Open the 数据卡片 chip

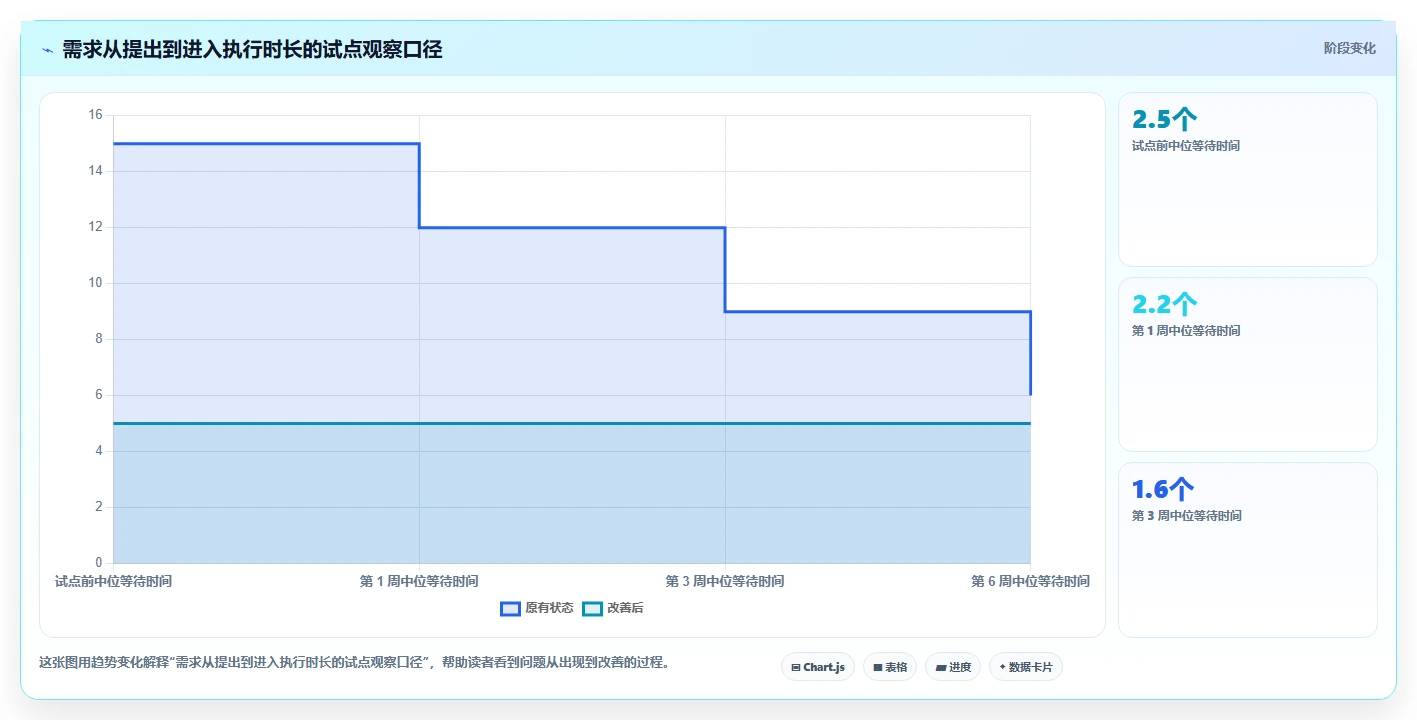point(1026,667)
